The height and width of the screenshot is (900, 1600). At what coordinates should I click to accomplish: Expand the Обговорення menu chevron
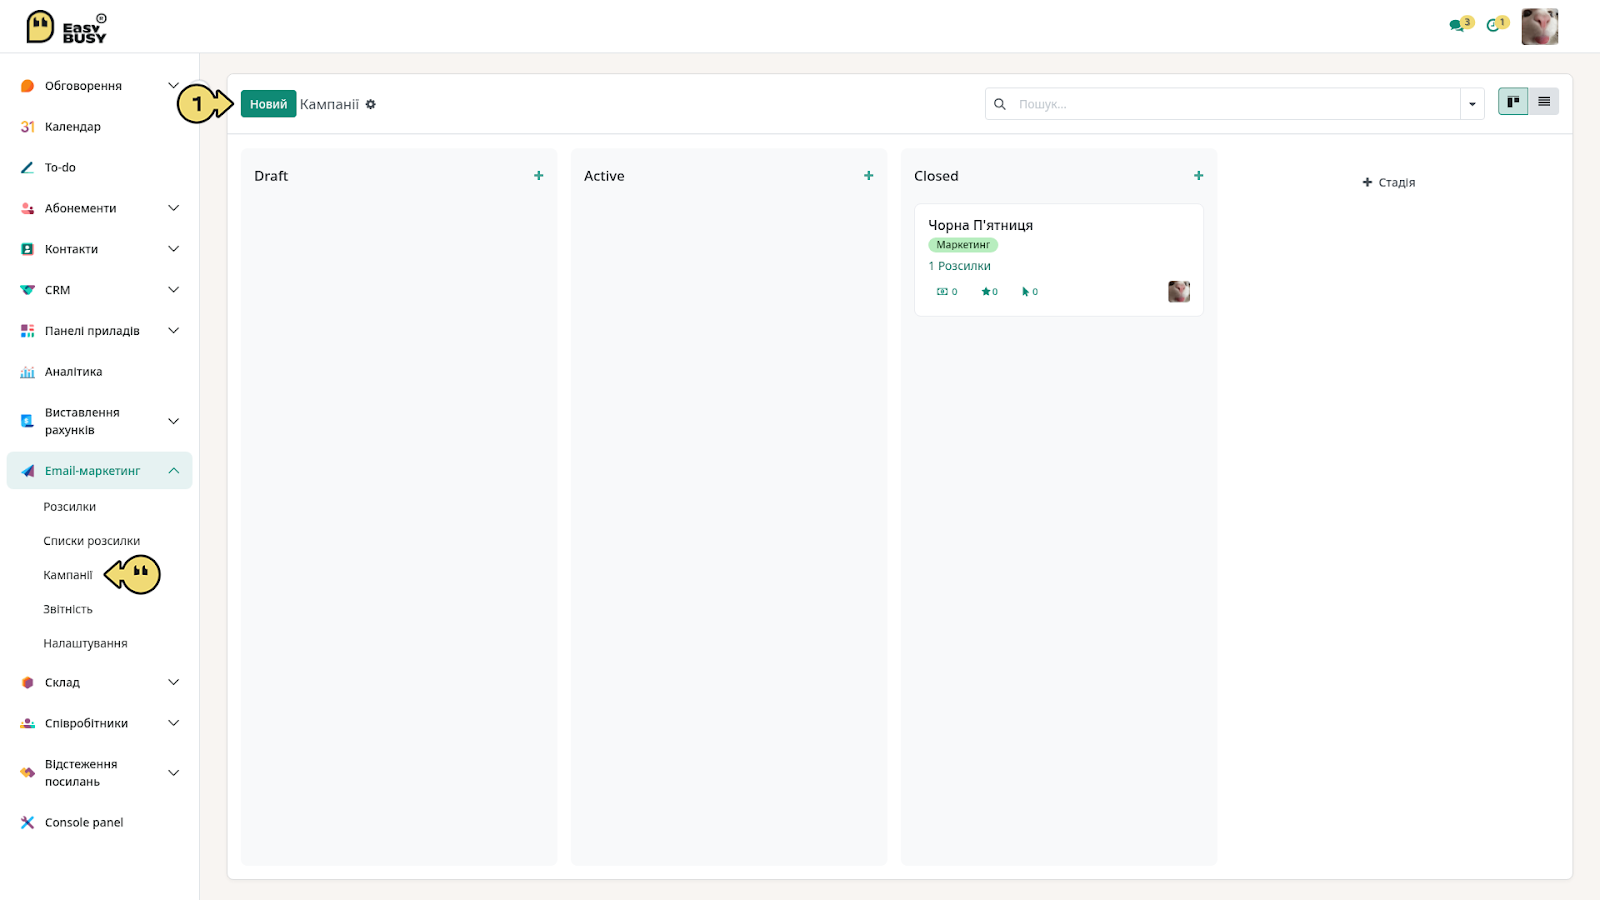(173, 86)
